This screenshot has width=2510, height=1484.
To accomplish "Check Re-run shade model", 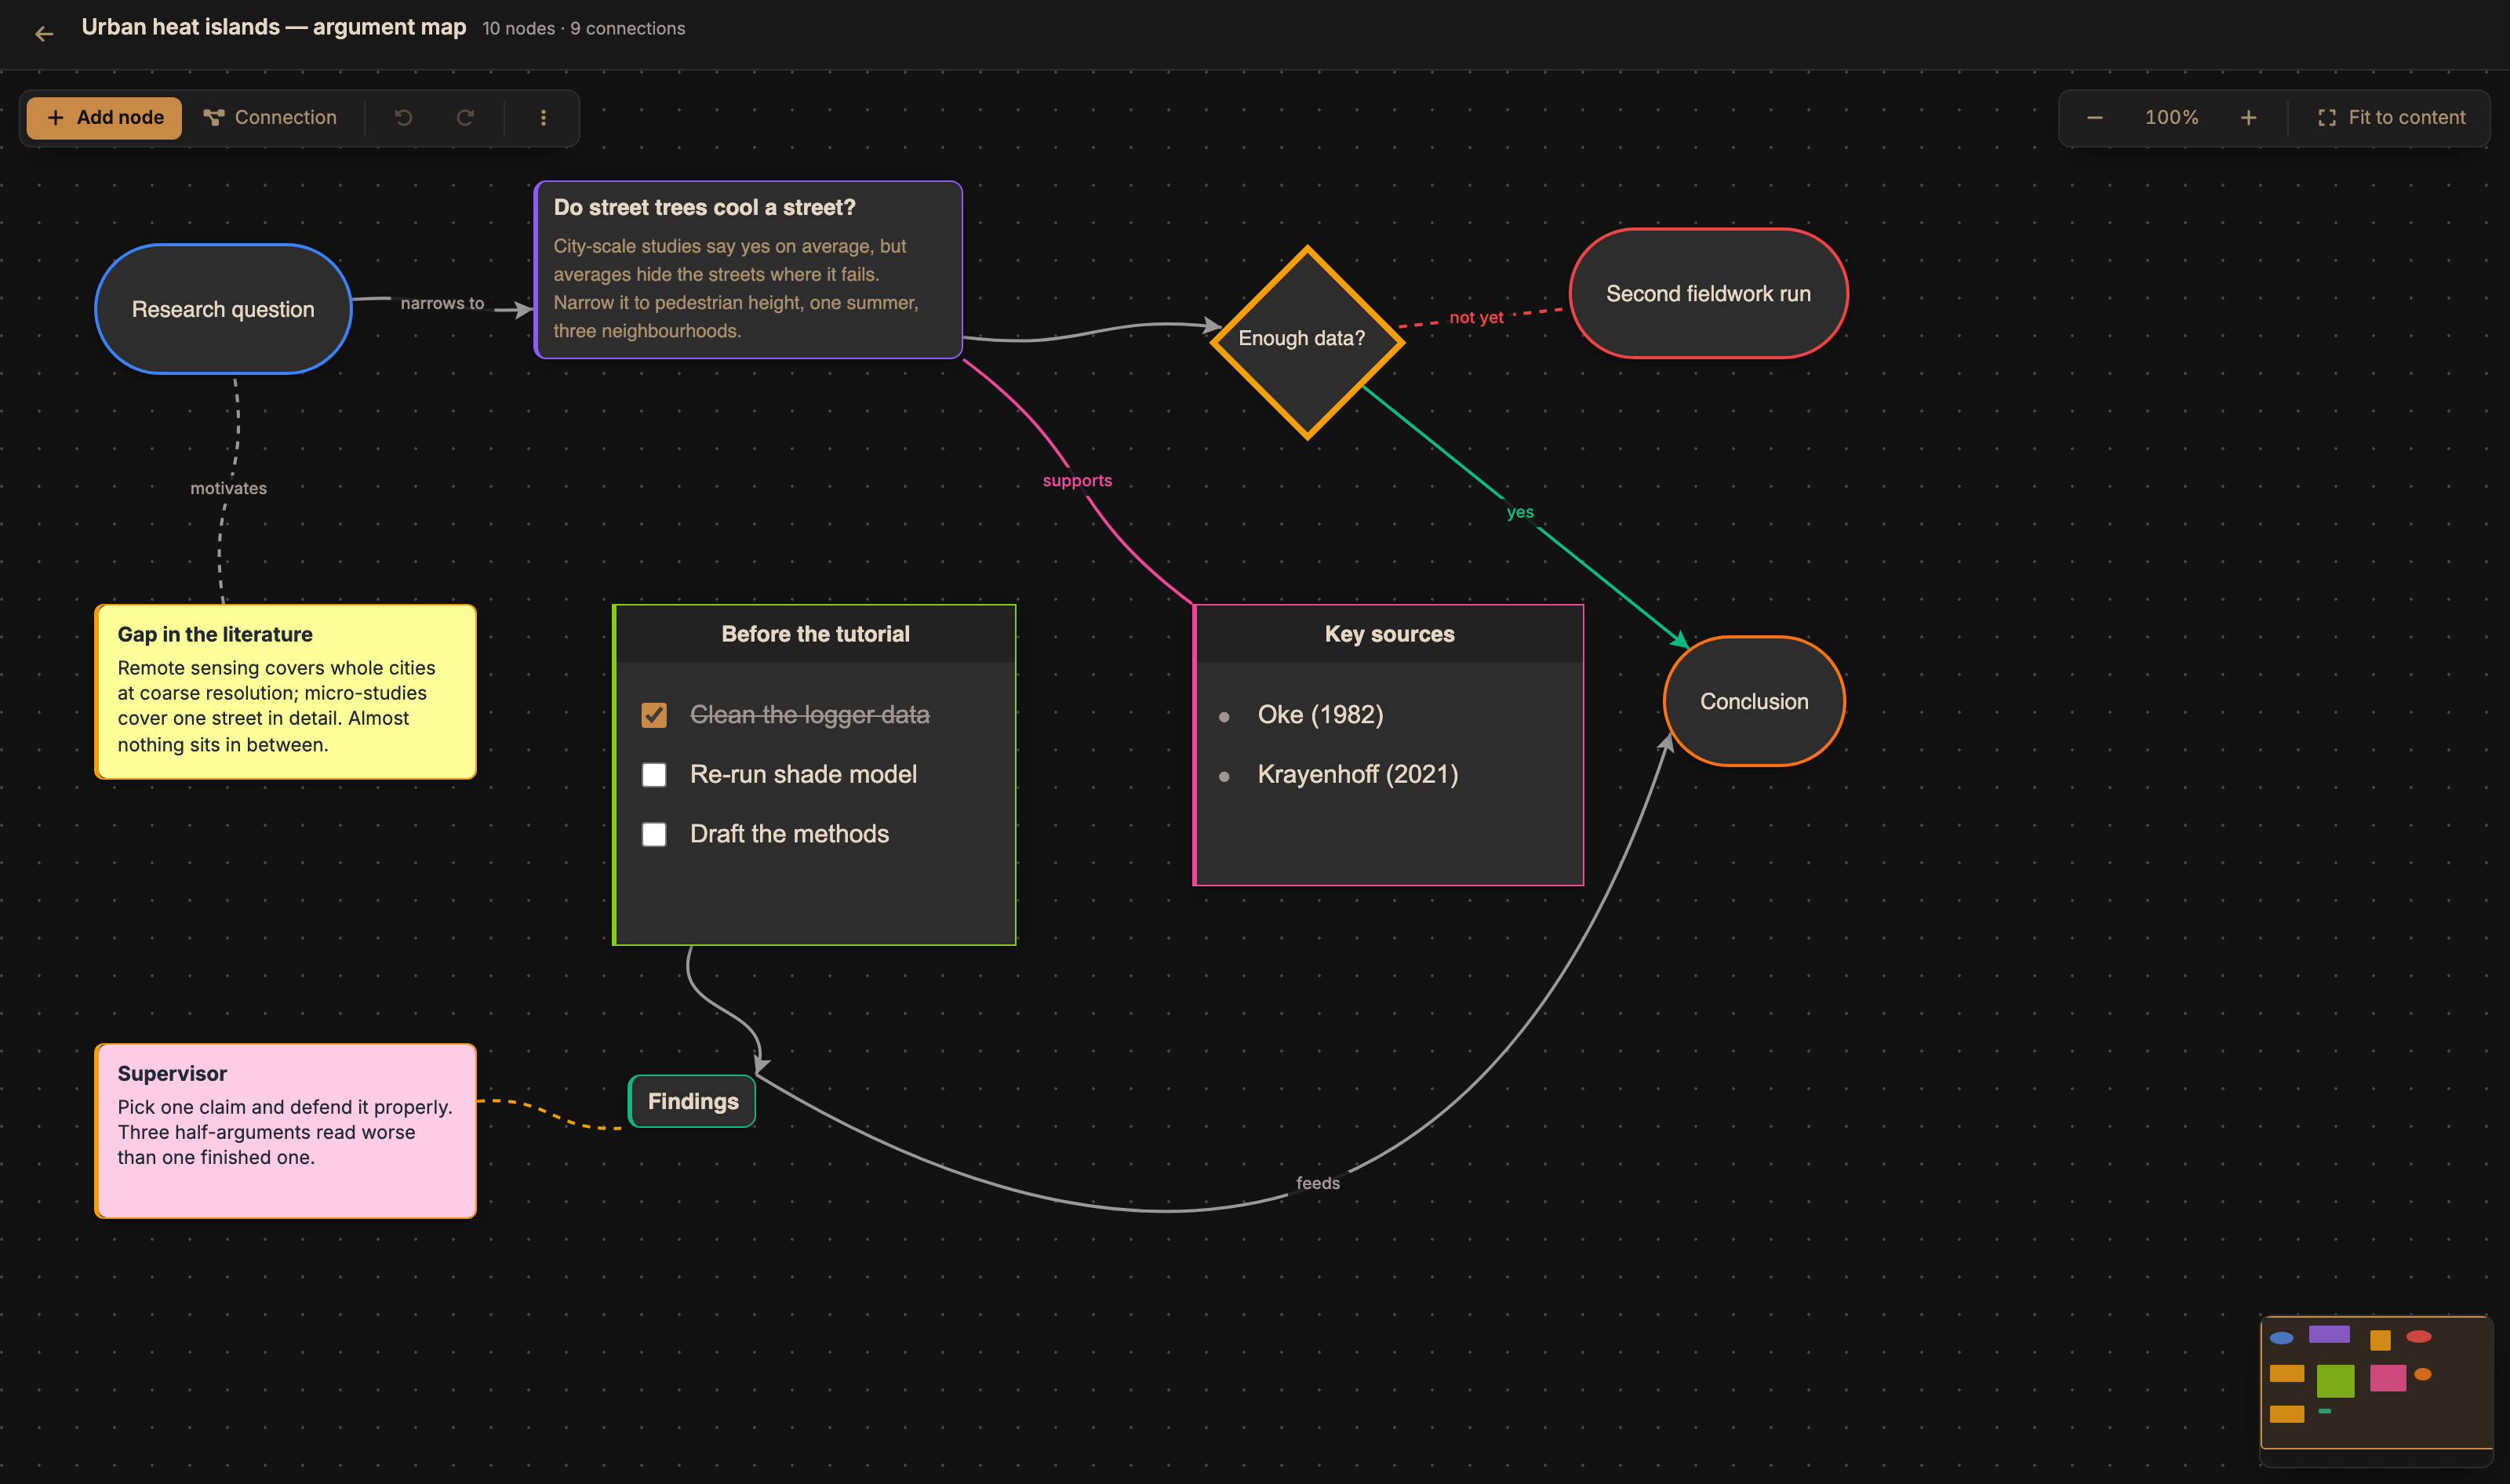I will pos(654,775).
